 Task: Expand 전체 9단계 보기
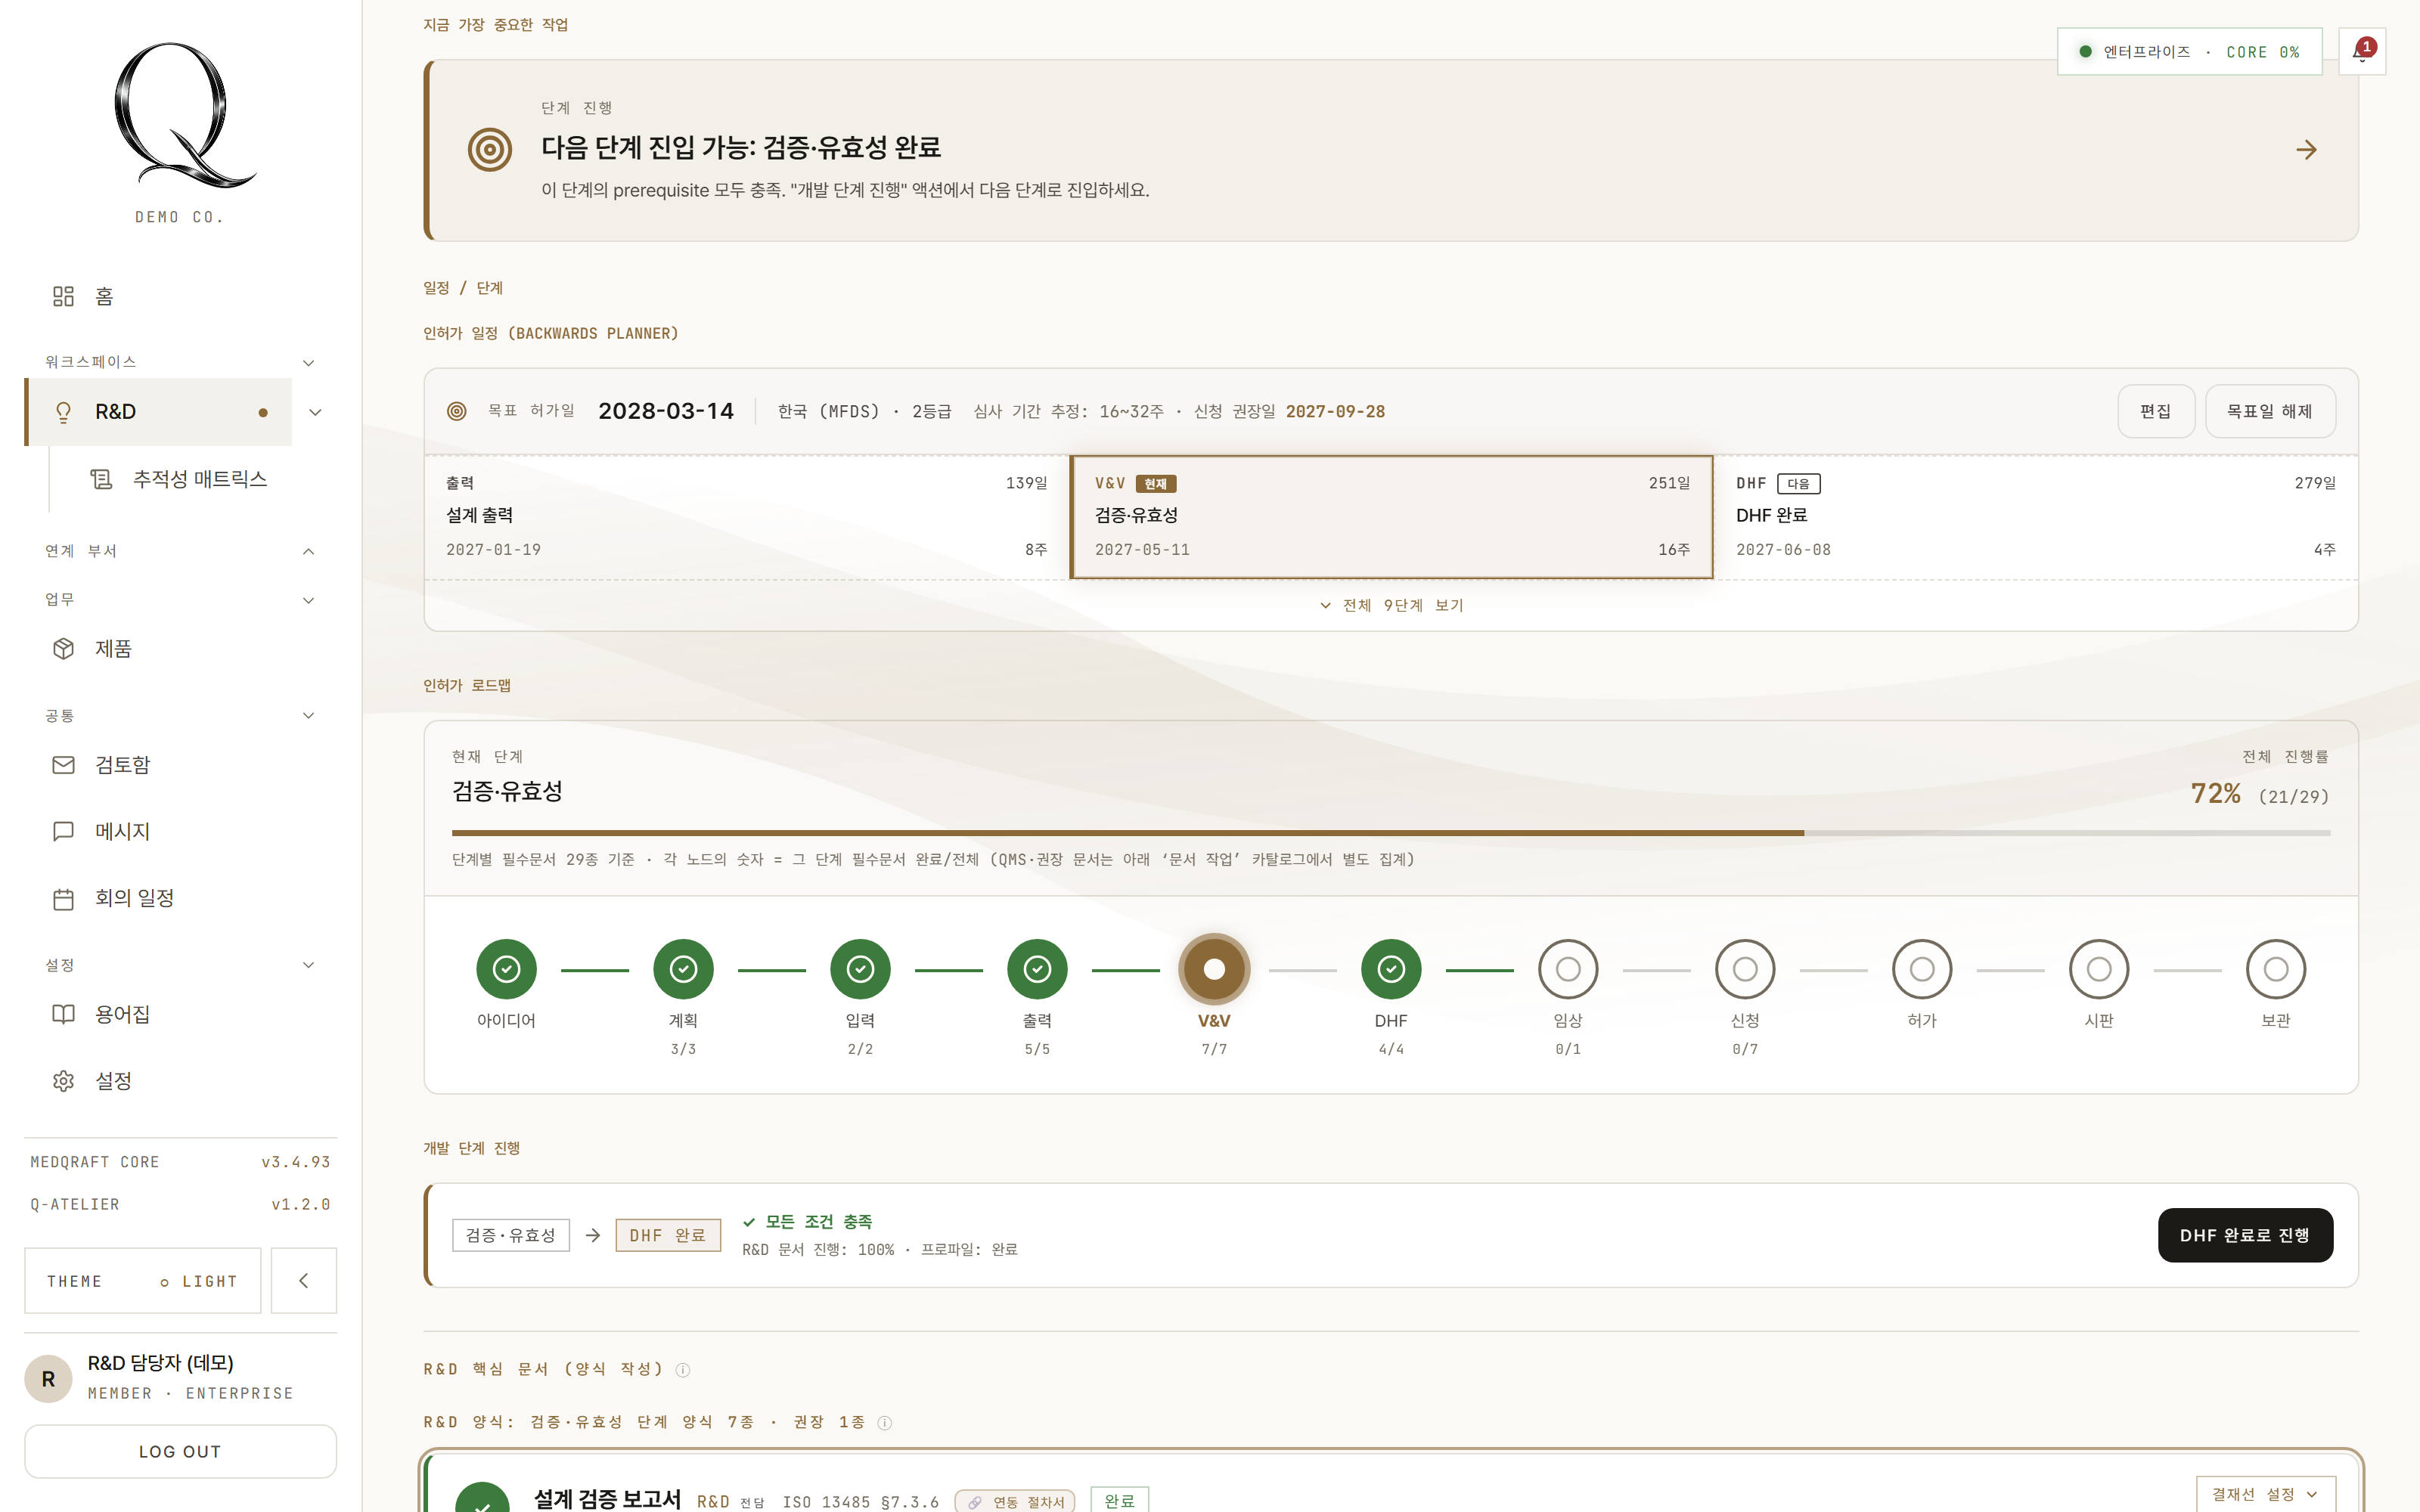(1391, 605)
